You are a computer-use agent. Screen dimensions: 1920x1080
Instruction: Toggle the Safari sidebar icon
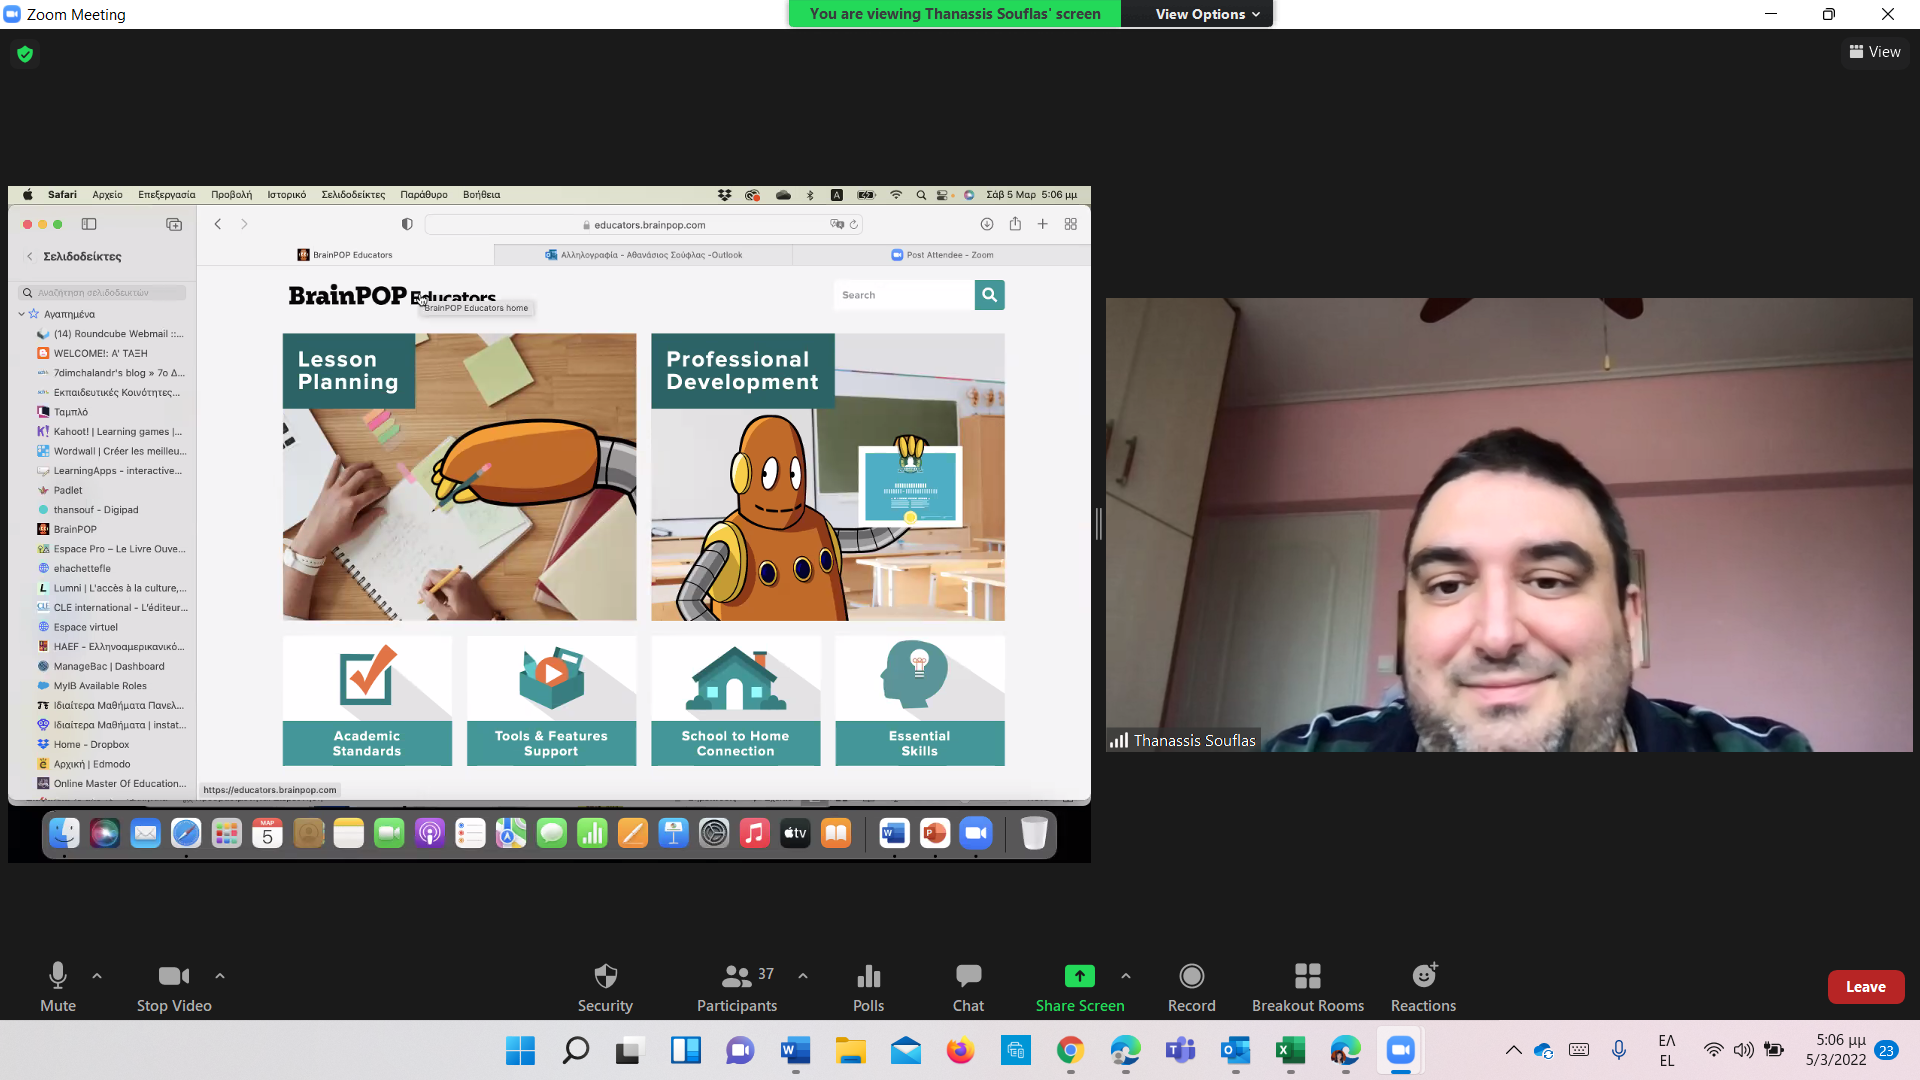(89, 224)
